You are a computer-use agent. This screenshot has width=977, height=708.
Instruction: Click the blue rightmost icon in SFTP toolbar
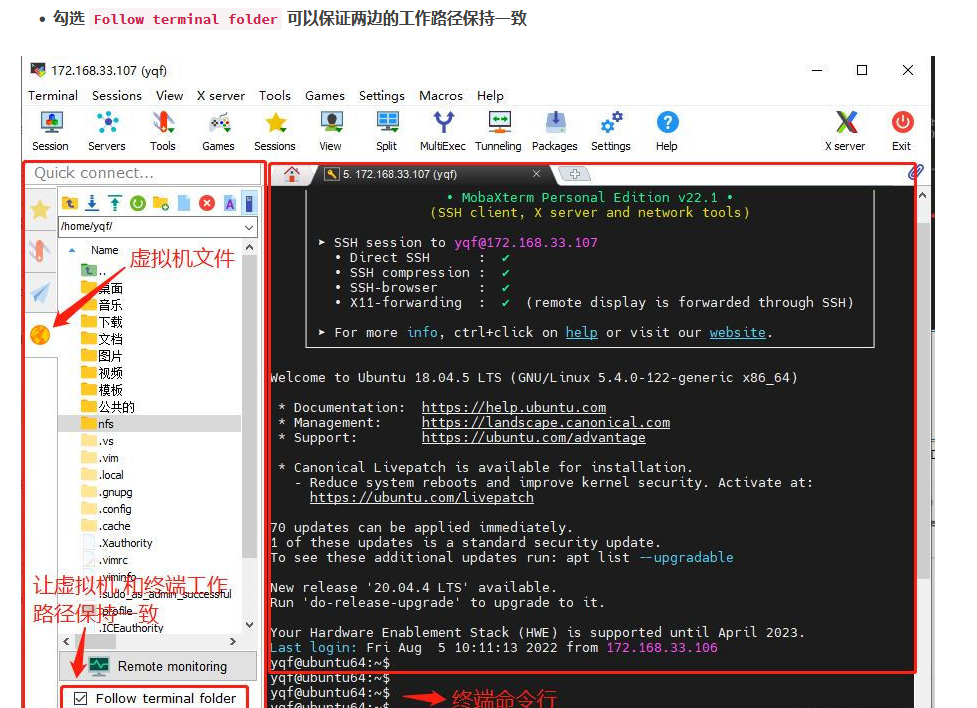[249, 203]
